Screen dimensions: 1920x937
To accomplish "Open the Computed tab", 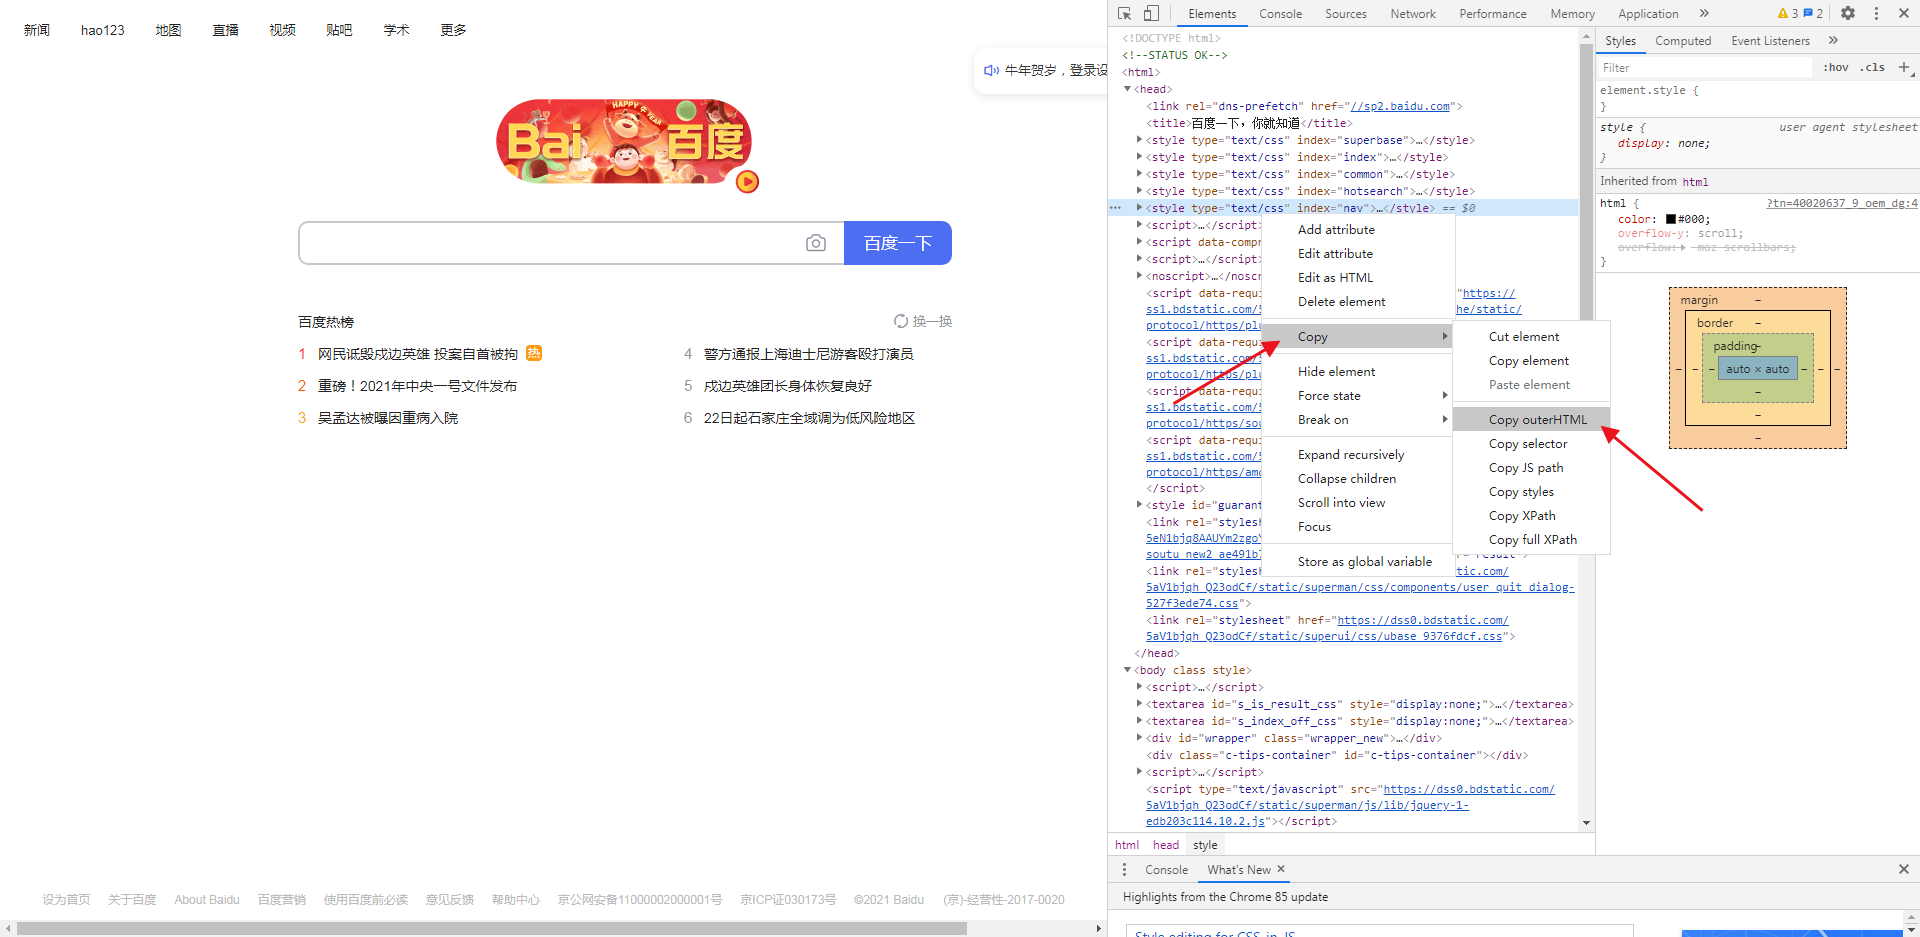I will point(1683,40).
